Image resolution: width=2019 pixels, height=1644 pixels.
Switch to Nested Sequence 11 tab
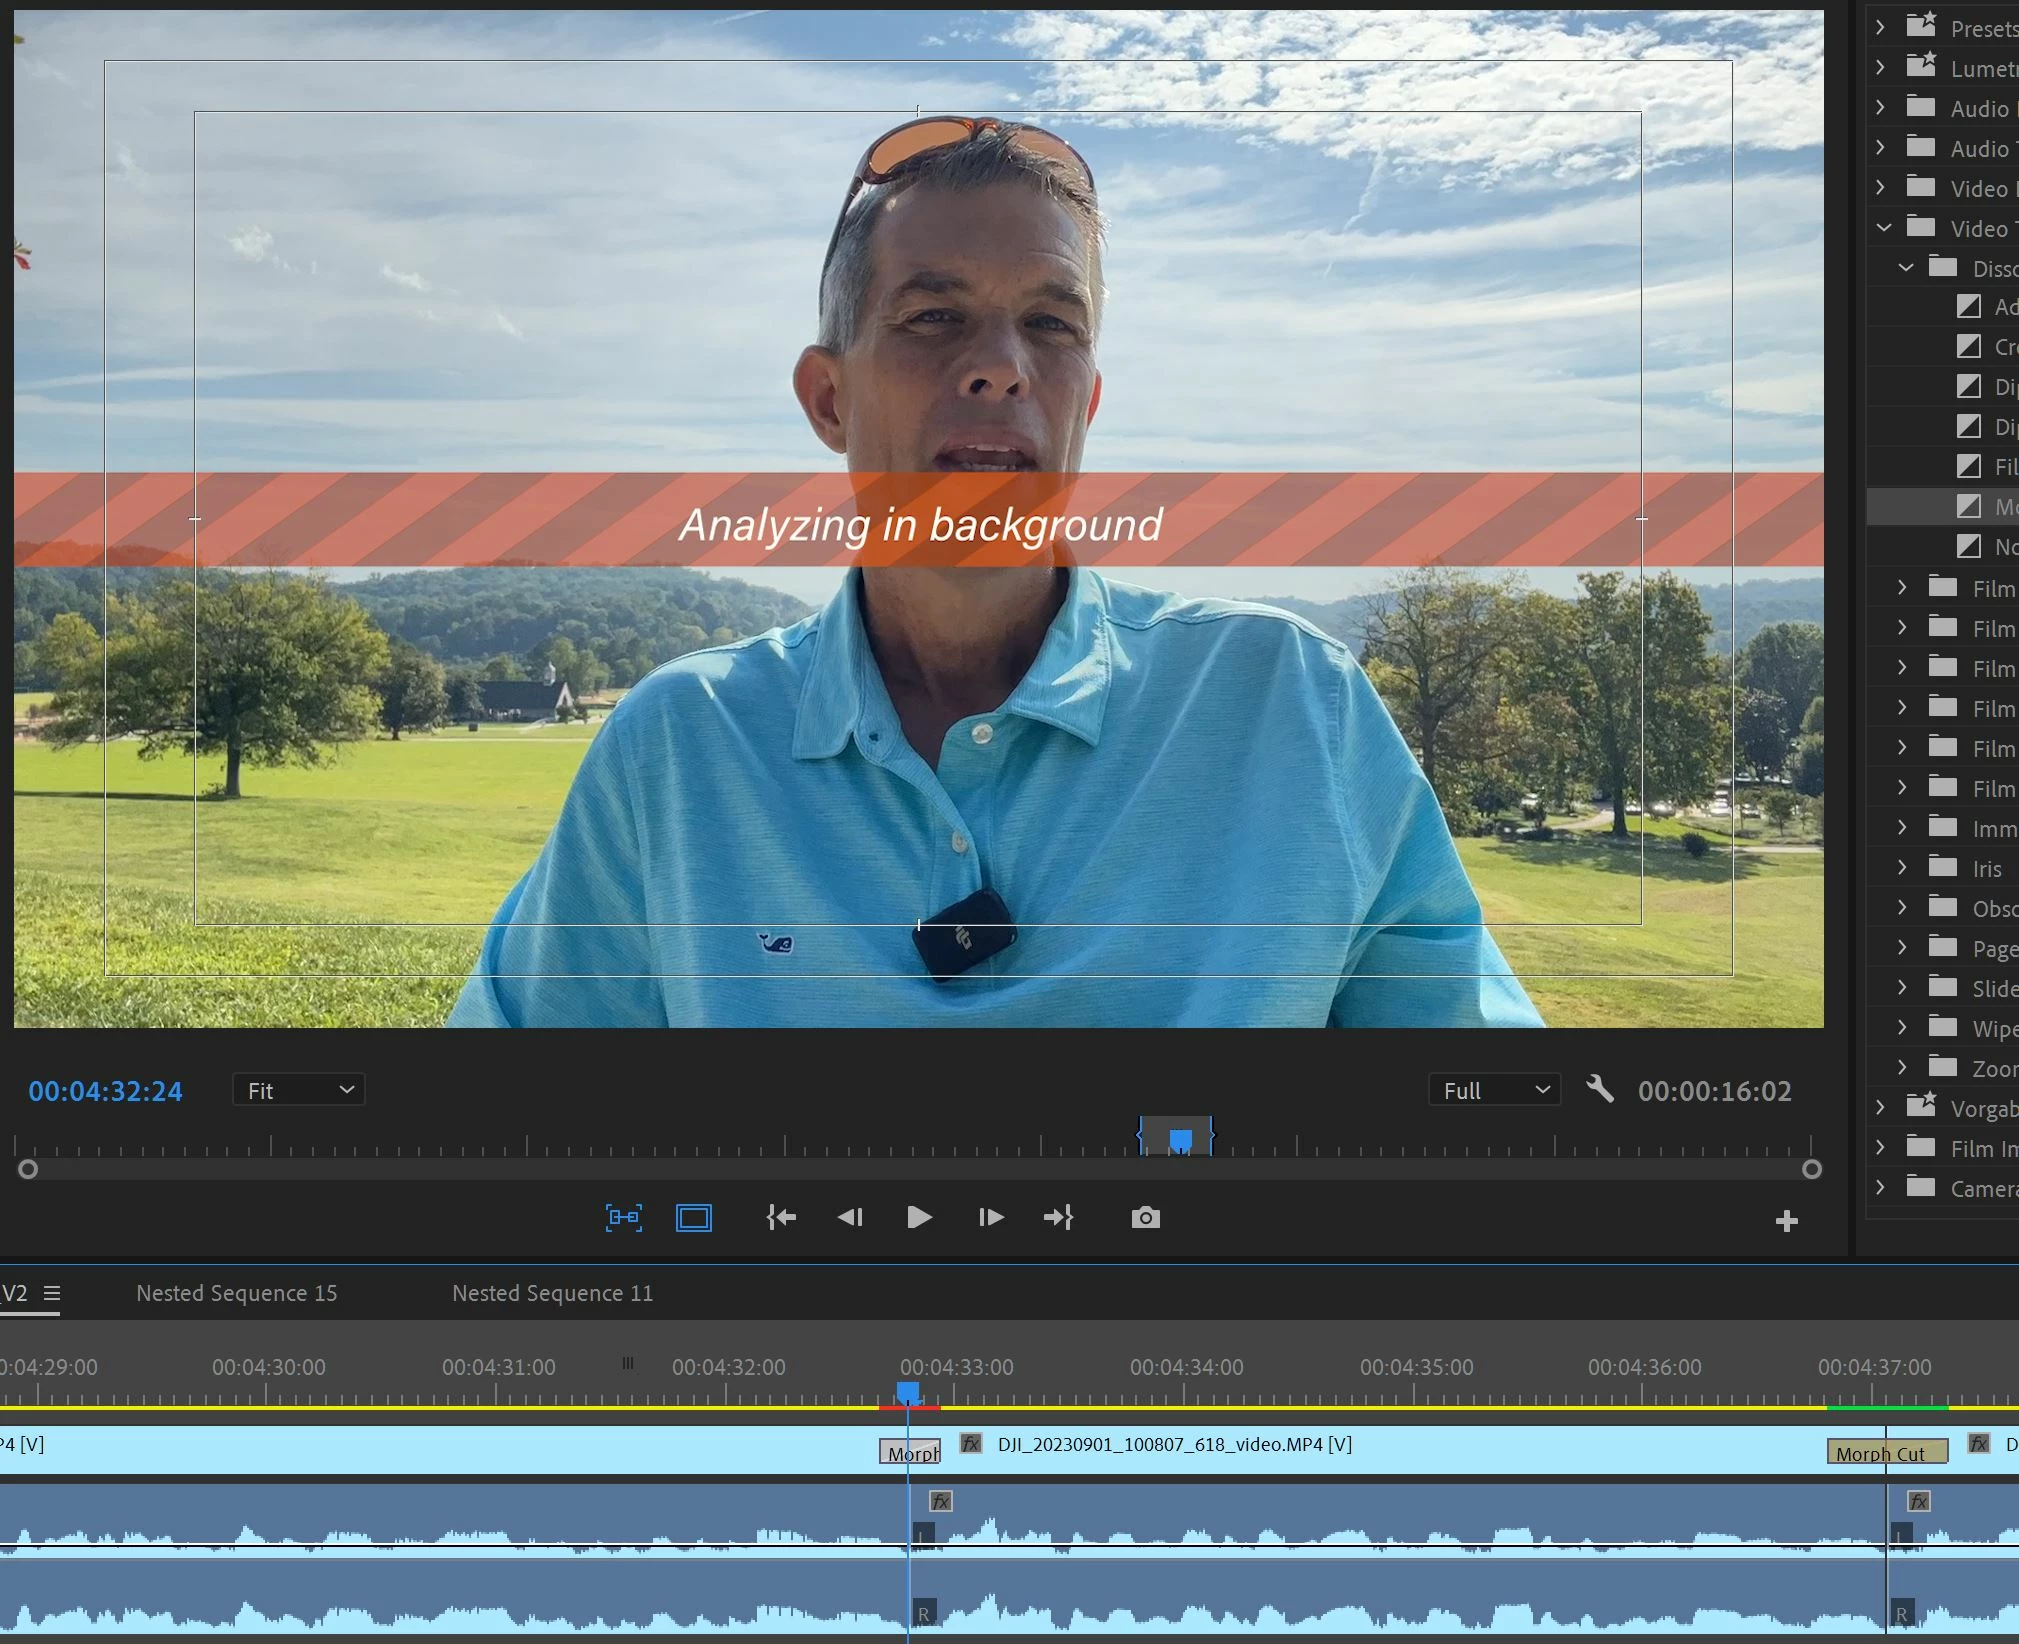552,1293
